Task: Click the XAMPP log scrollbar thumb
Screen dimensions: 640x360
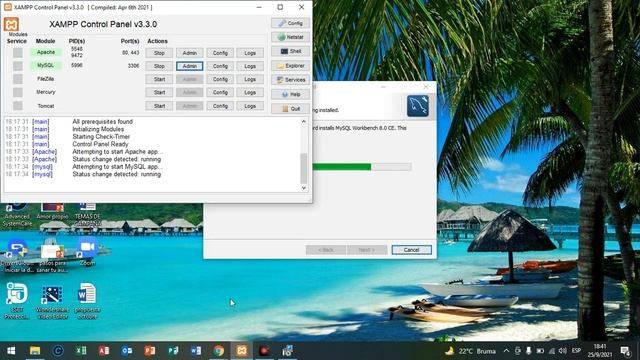Action: pos(304,169)
